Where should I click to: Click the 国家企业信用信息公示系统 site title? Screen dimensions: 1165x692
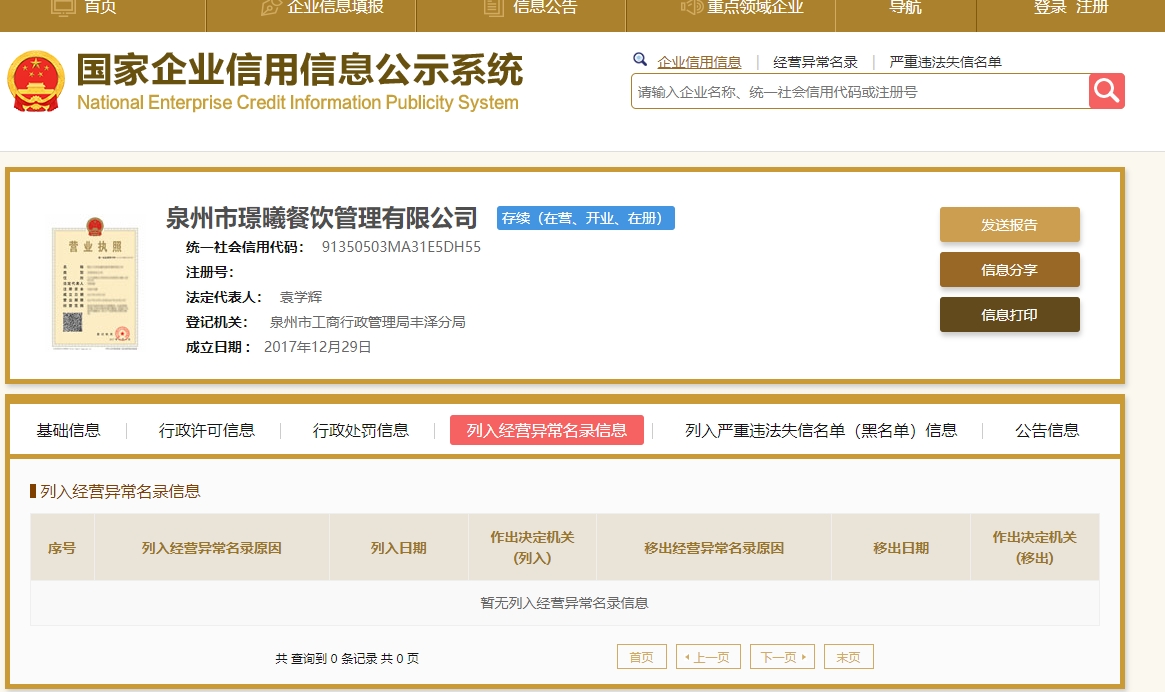click(300, 70)
